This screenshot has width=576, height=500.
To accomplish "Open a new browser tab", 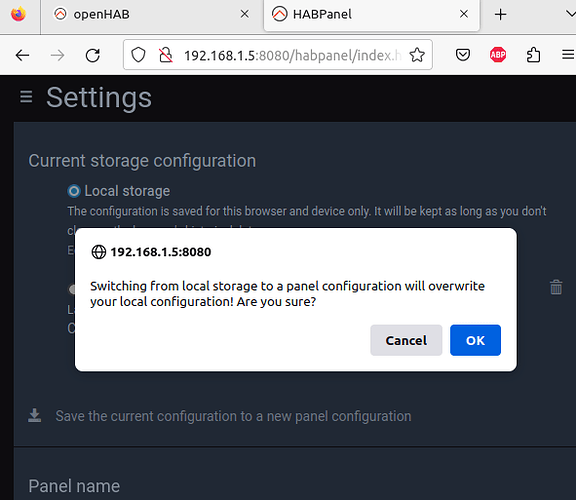I will click(x=500, y=15).
